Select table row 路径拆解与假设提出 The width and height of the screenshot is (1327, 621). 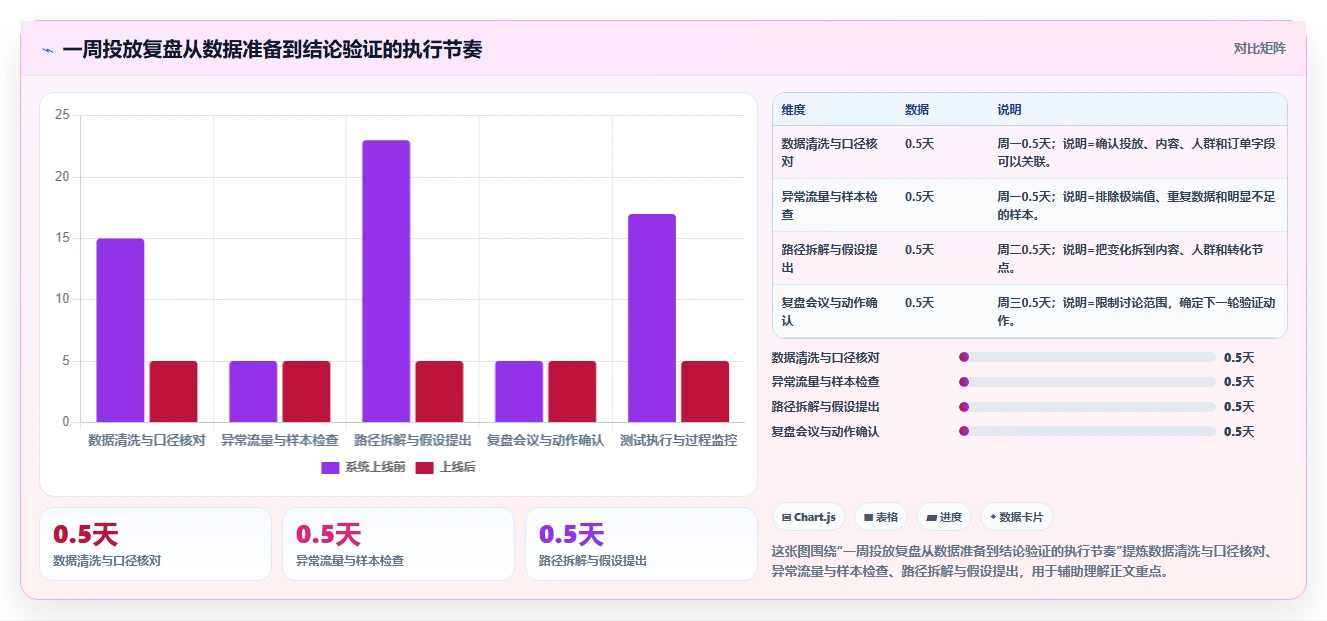(1030, 258)
